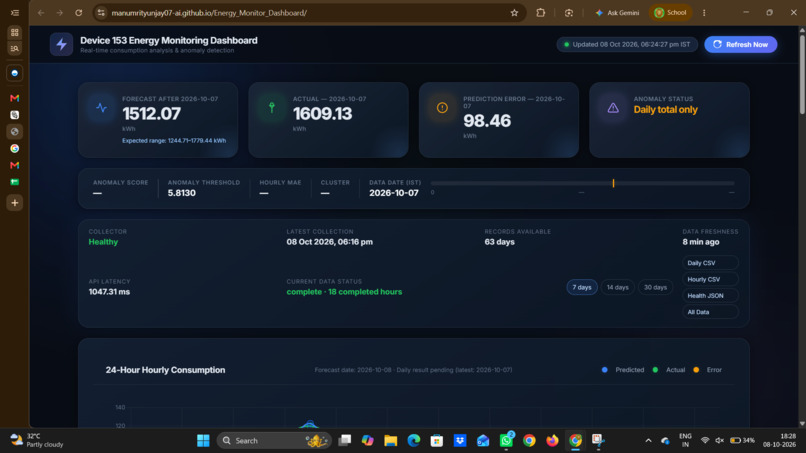Click the orange exclamation Prediction Error icon

click(x=442, y=108)
